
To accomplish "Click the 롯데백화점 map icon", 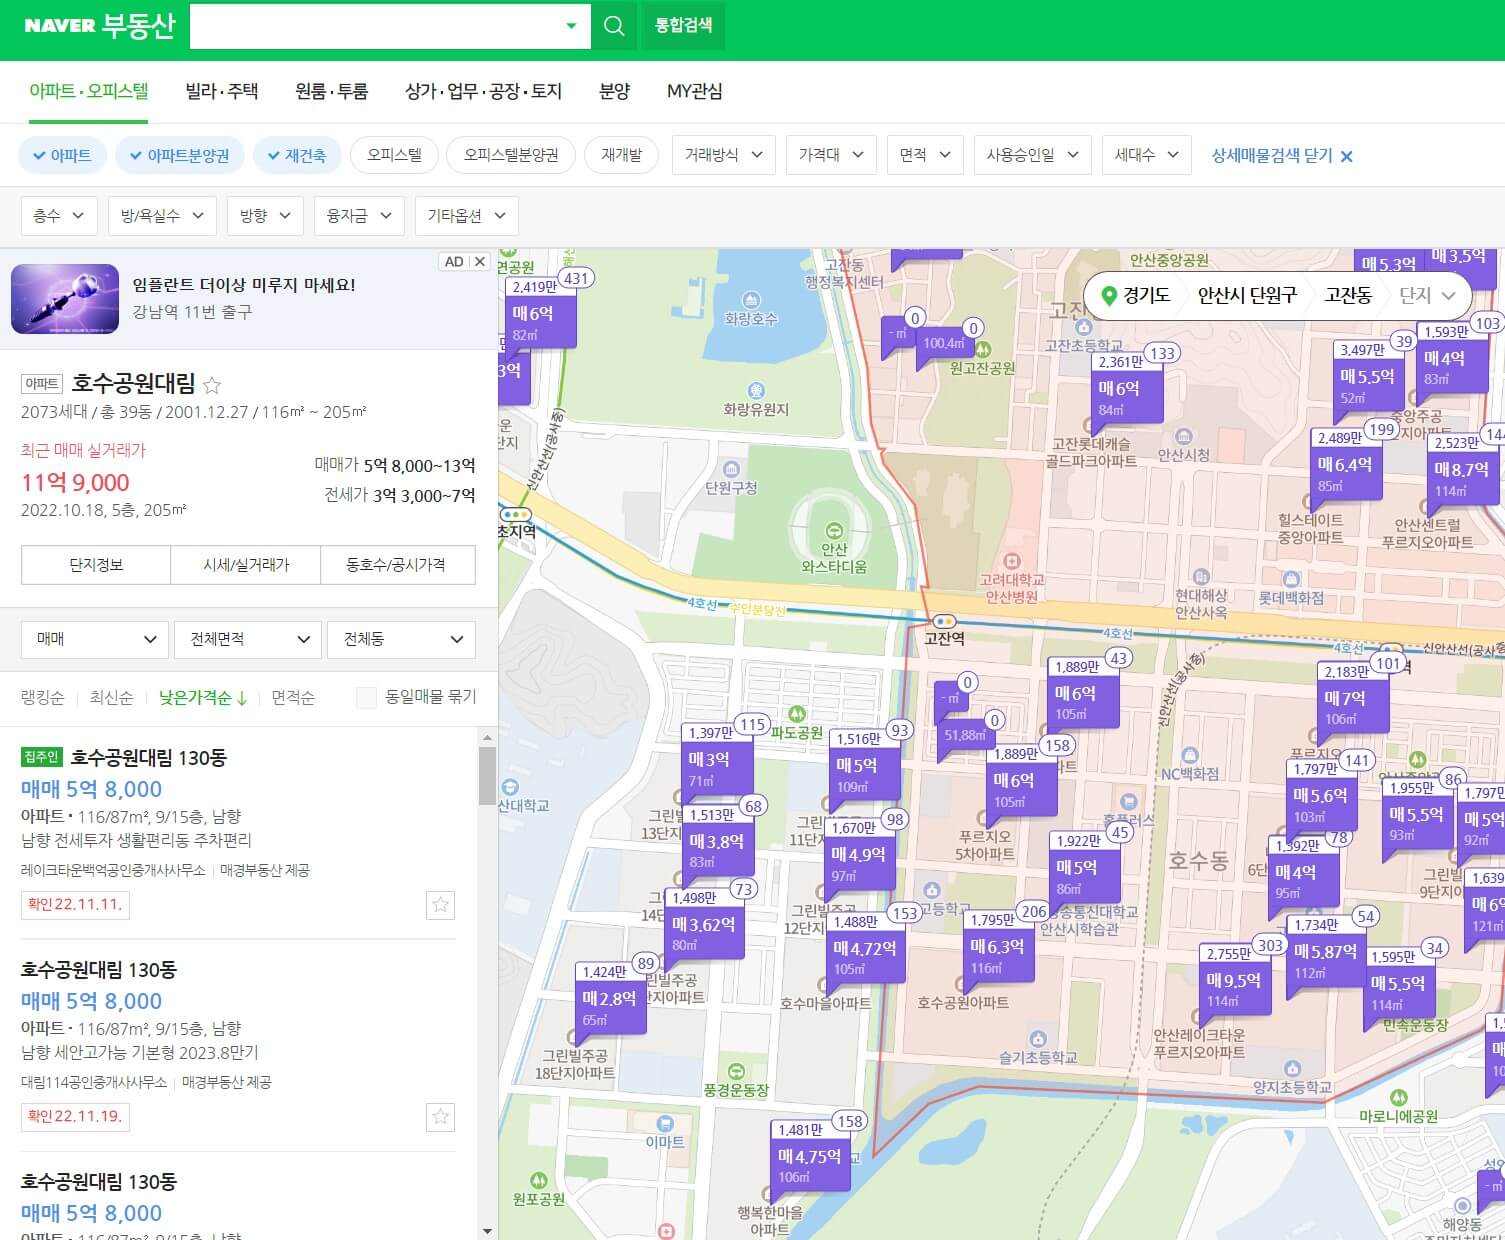I will coord(1291,579).
